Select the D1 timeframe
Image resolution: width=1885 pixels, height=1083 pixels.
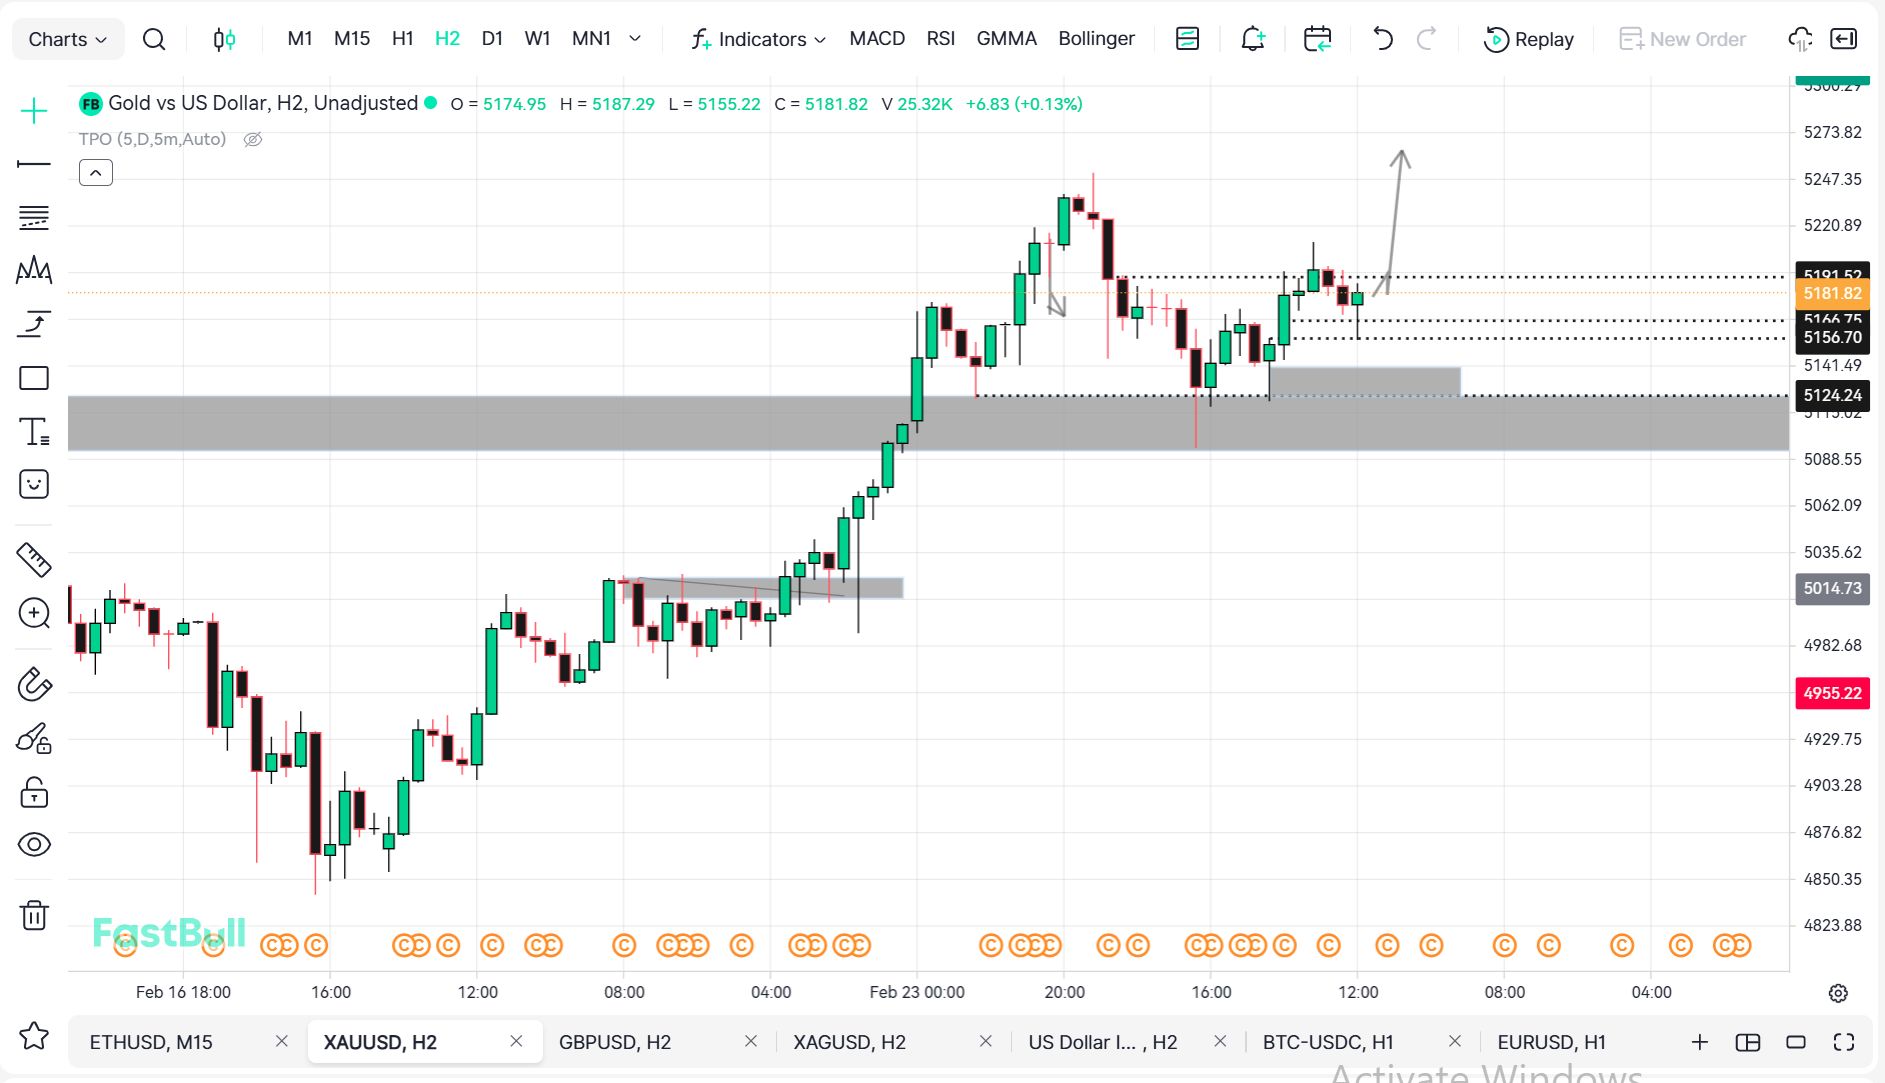click(x=492, y=39)
